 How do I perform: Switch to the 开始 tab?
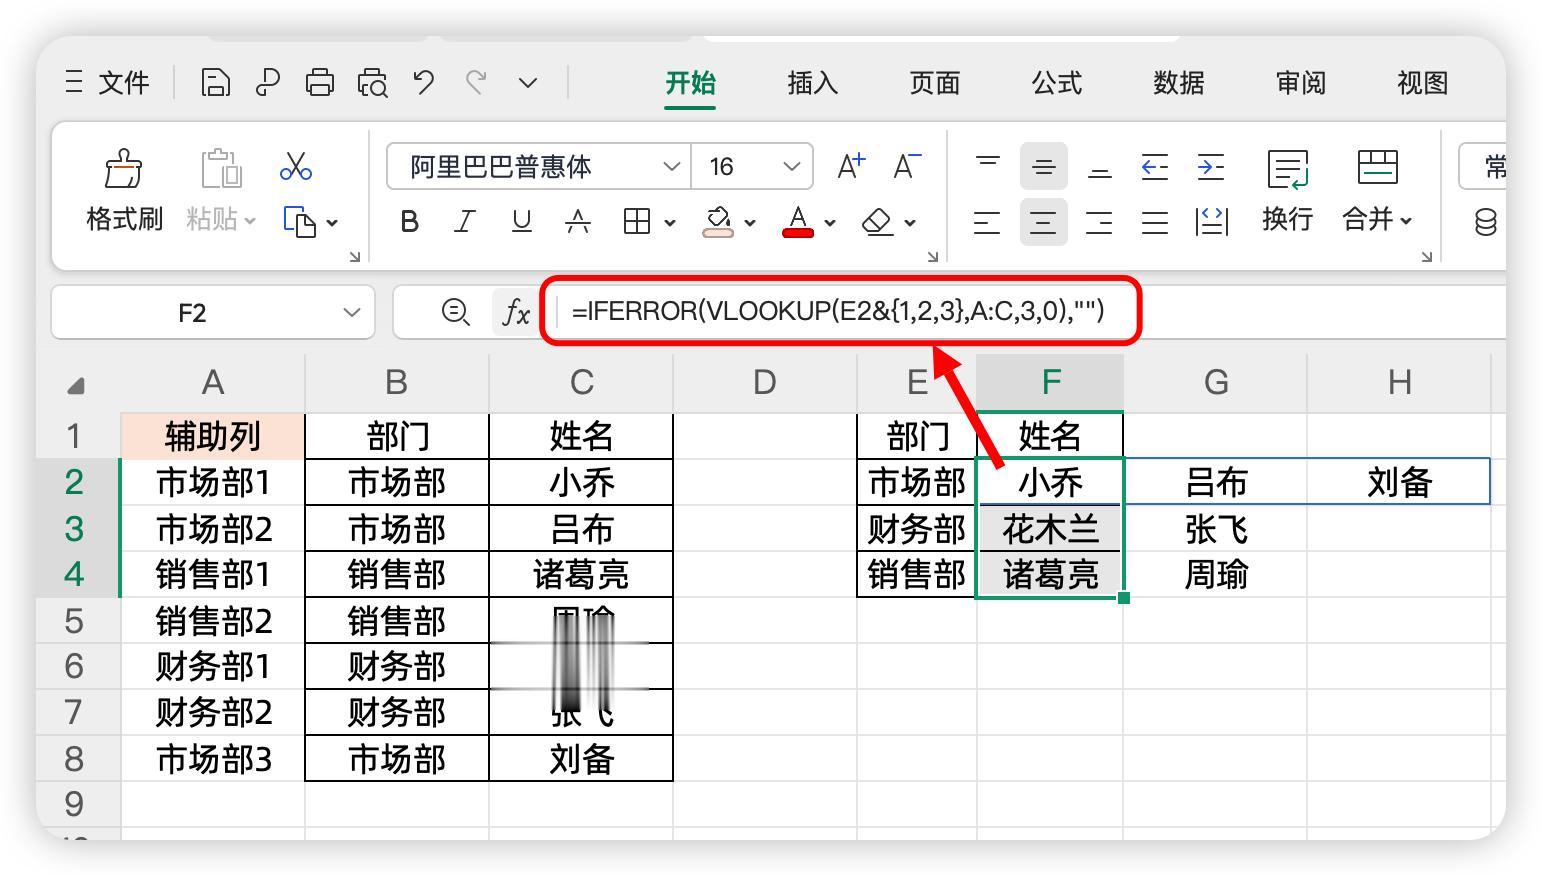click(691, 83)
